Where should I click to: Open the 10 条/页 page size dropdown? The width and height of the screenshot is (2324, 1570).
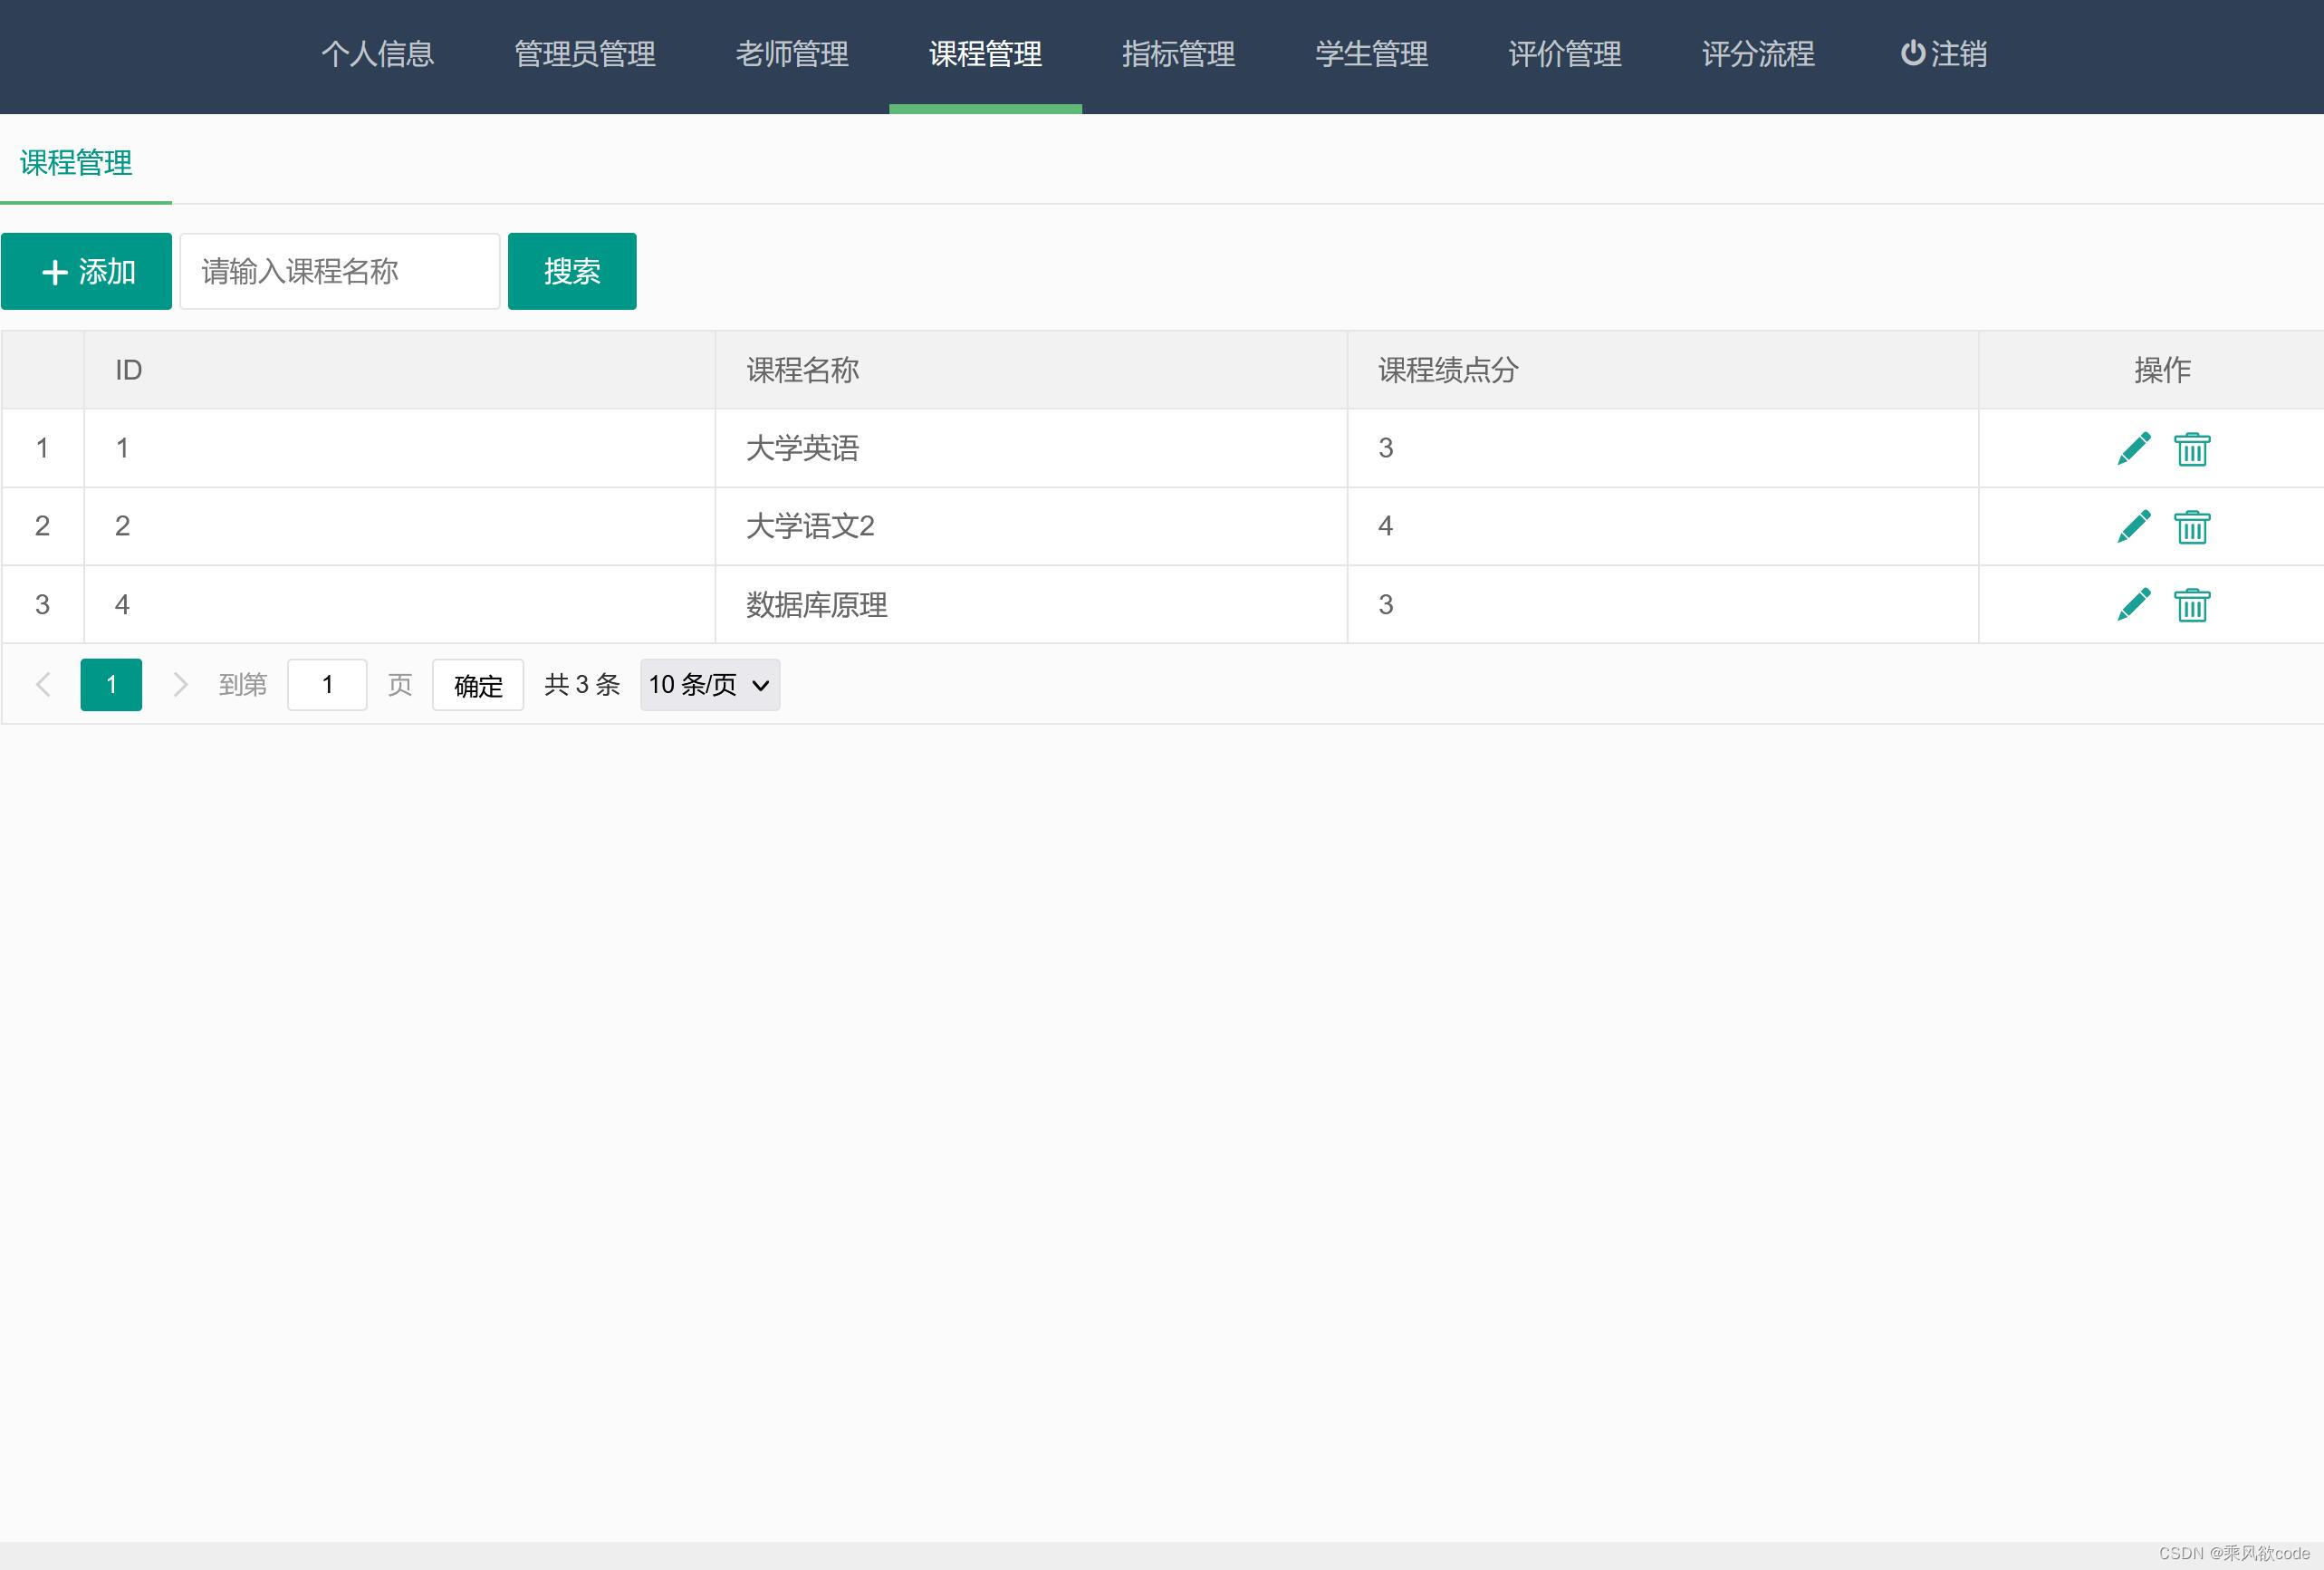click(708, 685)
